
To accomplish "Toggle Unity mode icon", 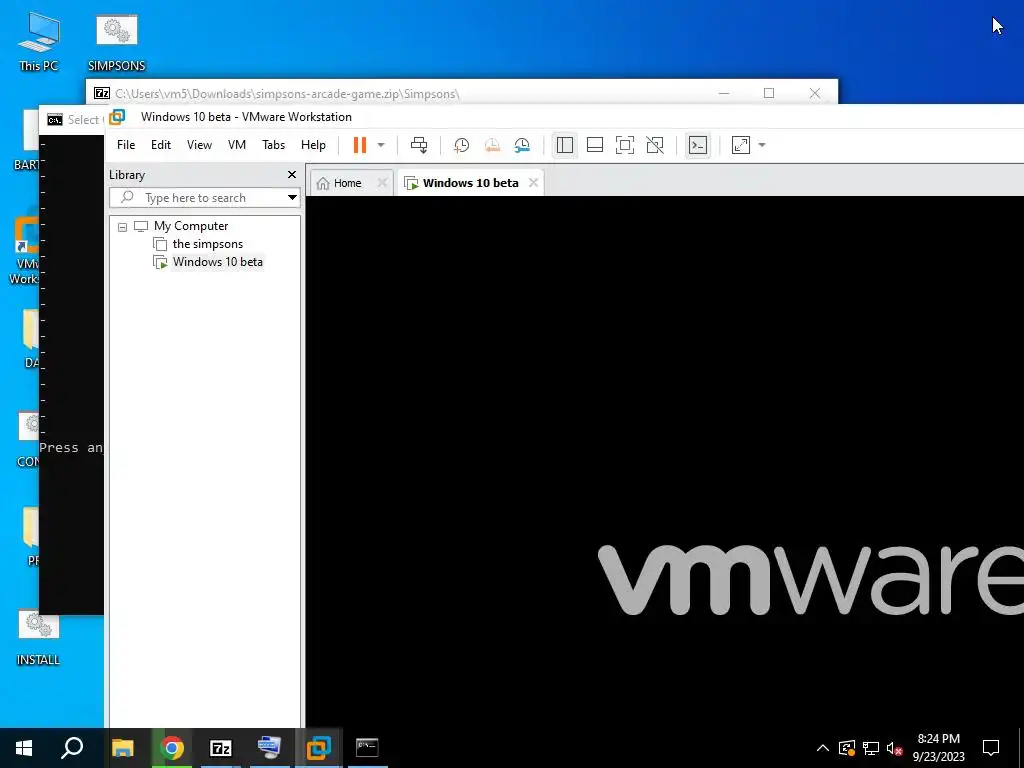I will [655, 145].
